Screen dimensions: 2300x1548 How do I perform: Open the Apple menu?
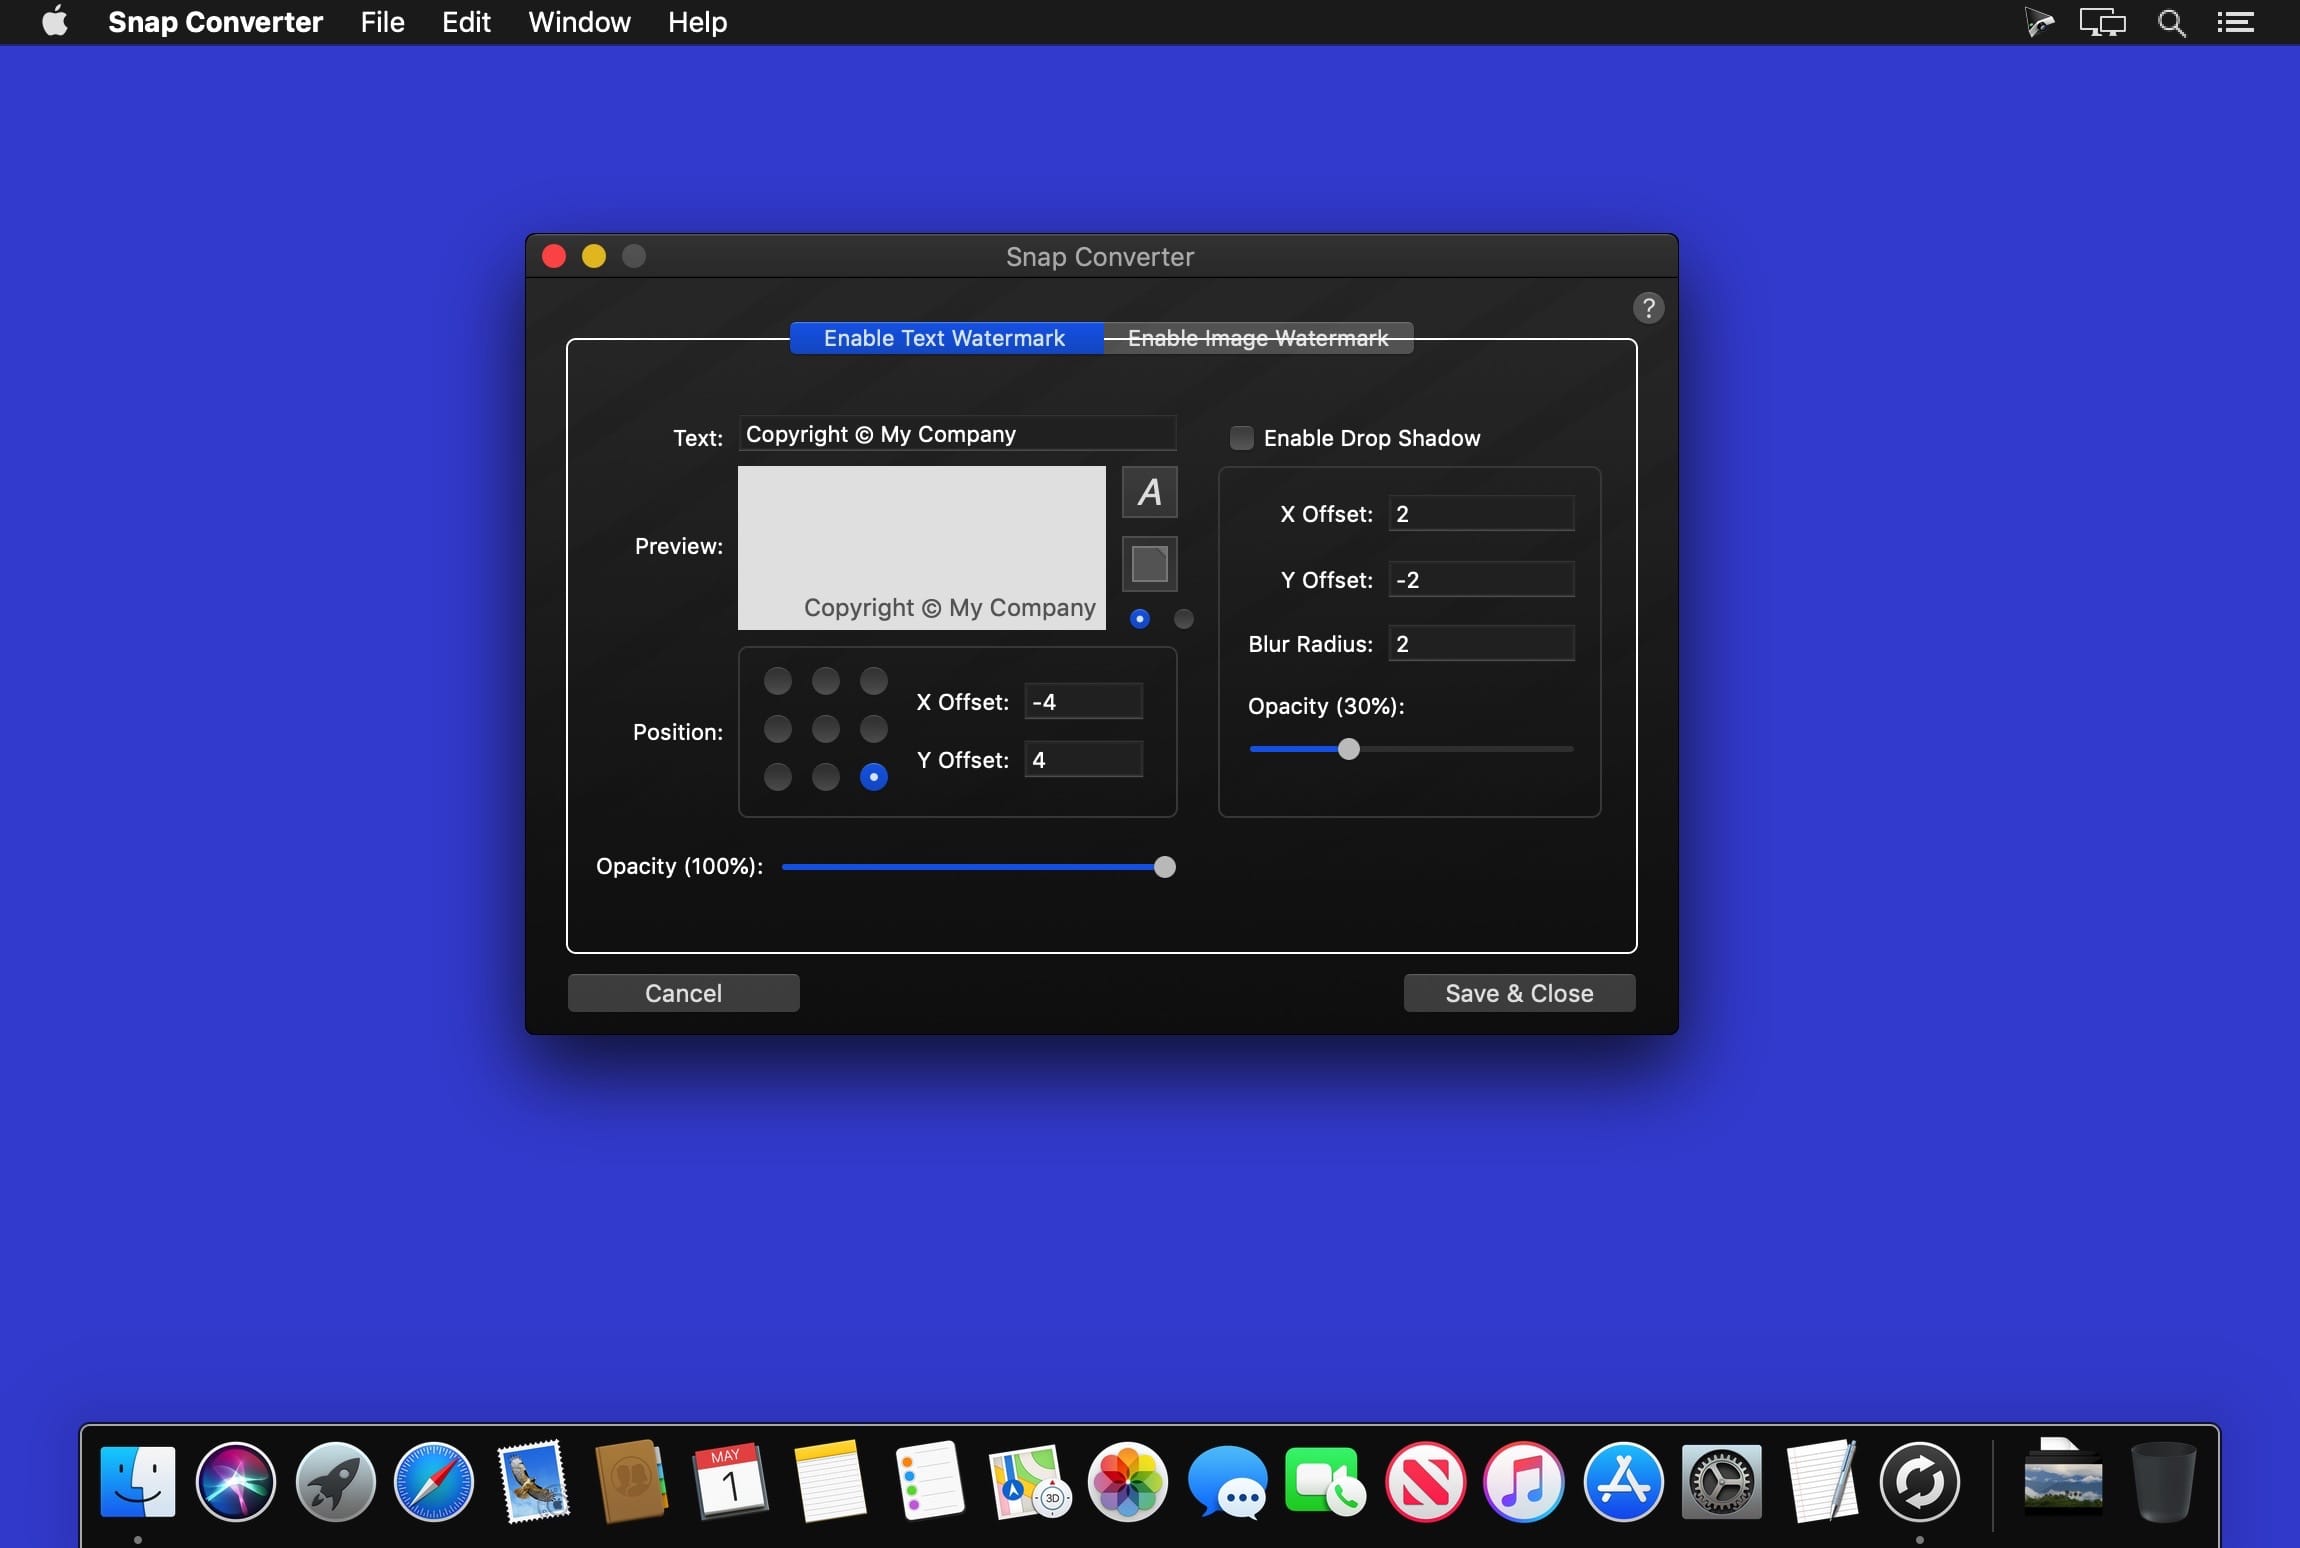[x=55, y=22]
